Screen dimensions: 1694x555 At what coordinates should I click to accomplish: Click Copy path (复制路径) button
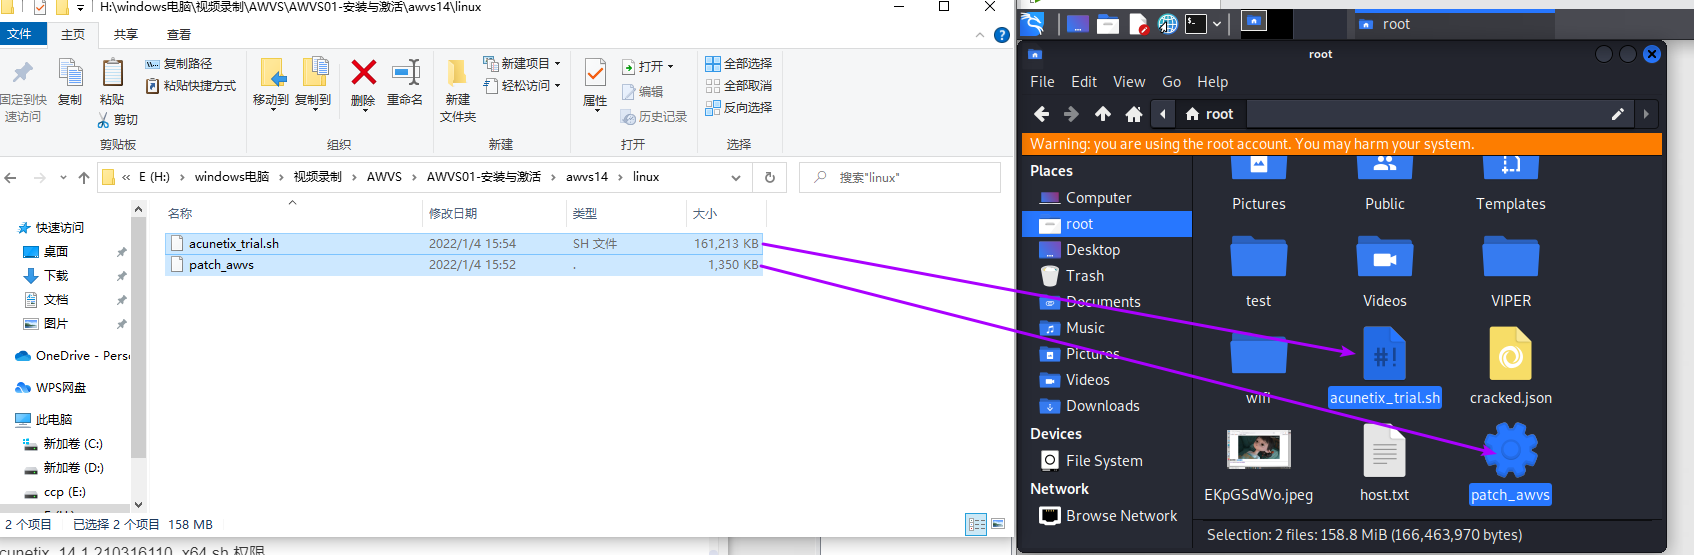(x=179, y=64)
